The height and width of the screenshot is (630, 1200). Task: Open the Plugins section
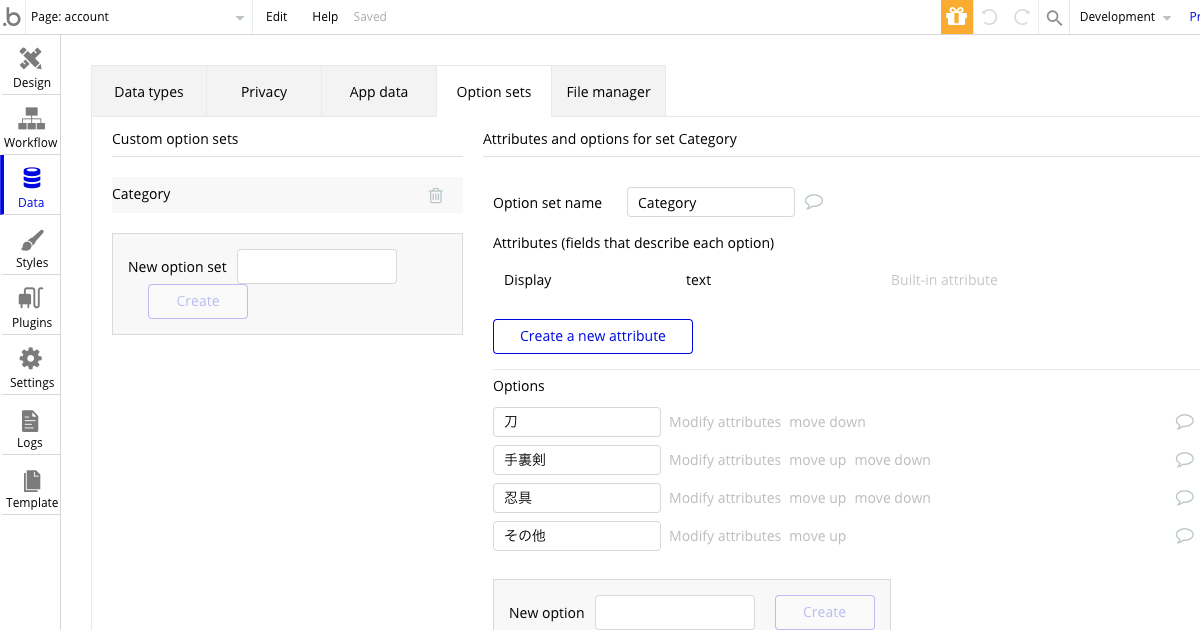[x=31, y=307]
